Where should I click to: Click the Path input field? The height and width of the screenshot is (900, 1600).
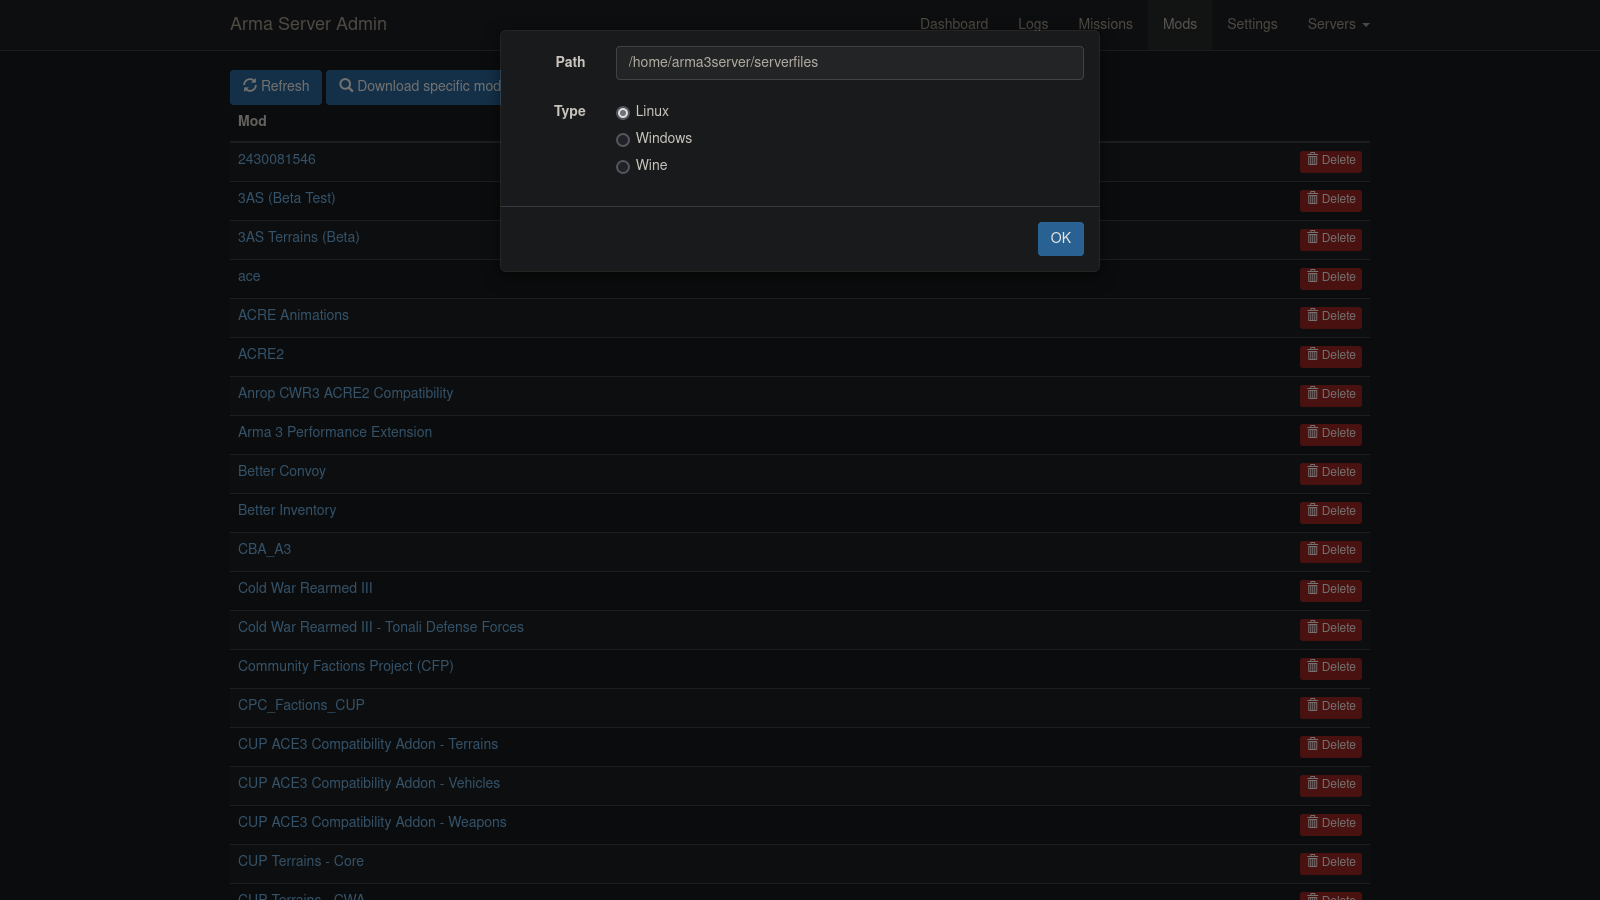[850, 63]
